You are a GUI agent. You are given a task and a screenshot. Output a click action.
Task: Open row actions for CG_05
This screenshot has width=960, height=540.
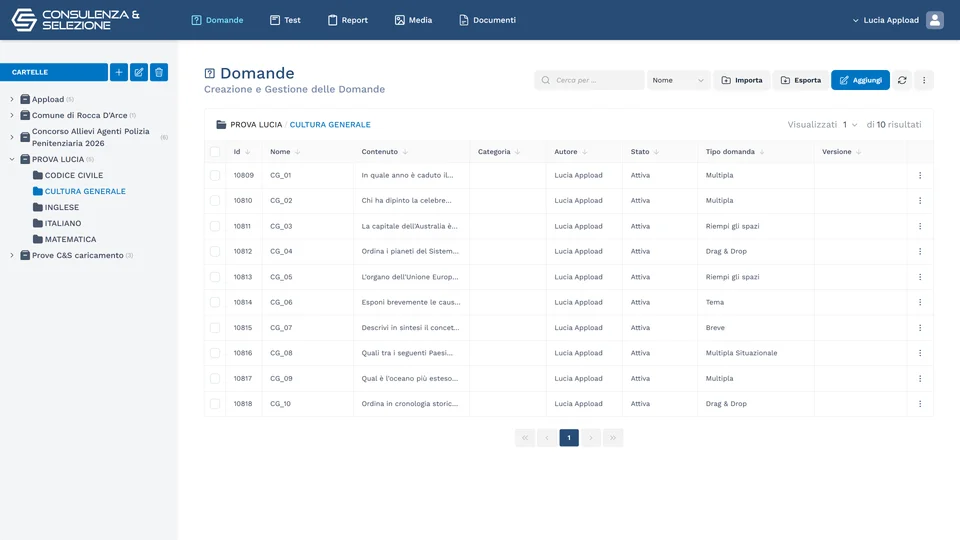[920, 277]
